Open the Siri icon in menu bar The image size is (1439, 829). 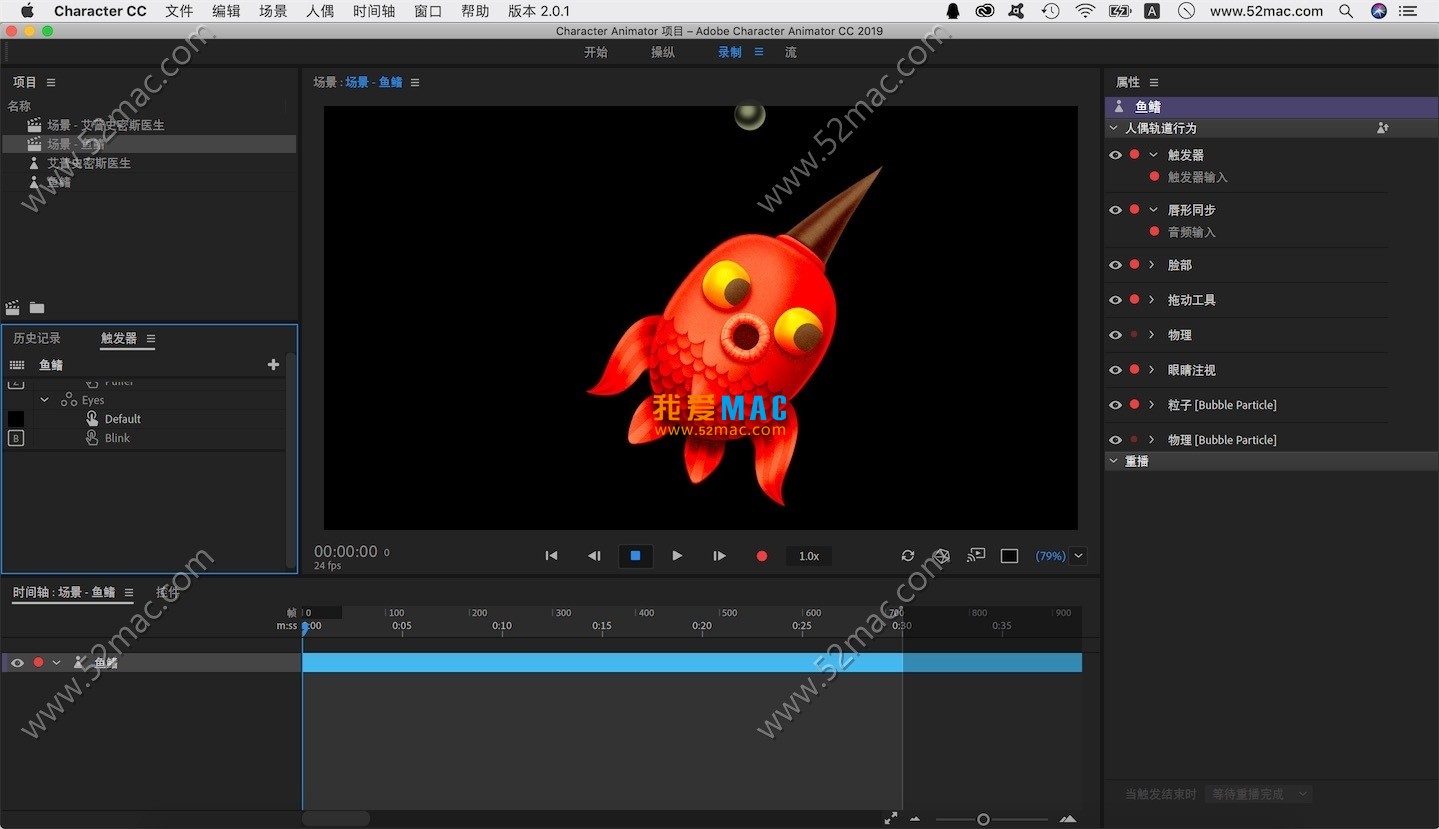[1379, 11]
